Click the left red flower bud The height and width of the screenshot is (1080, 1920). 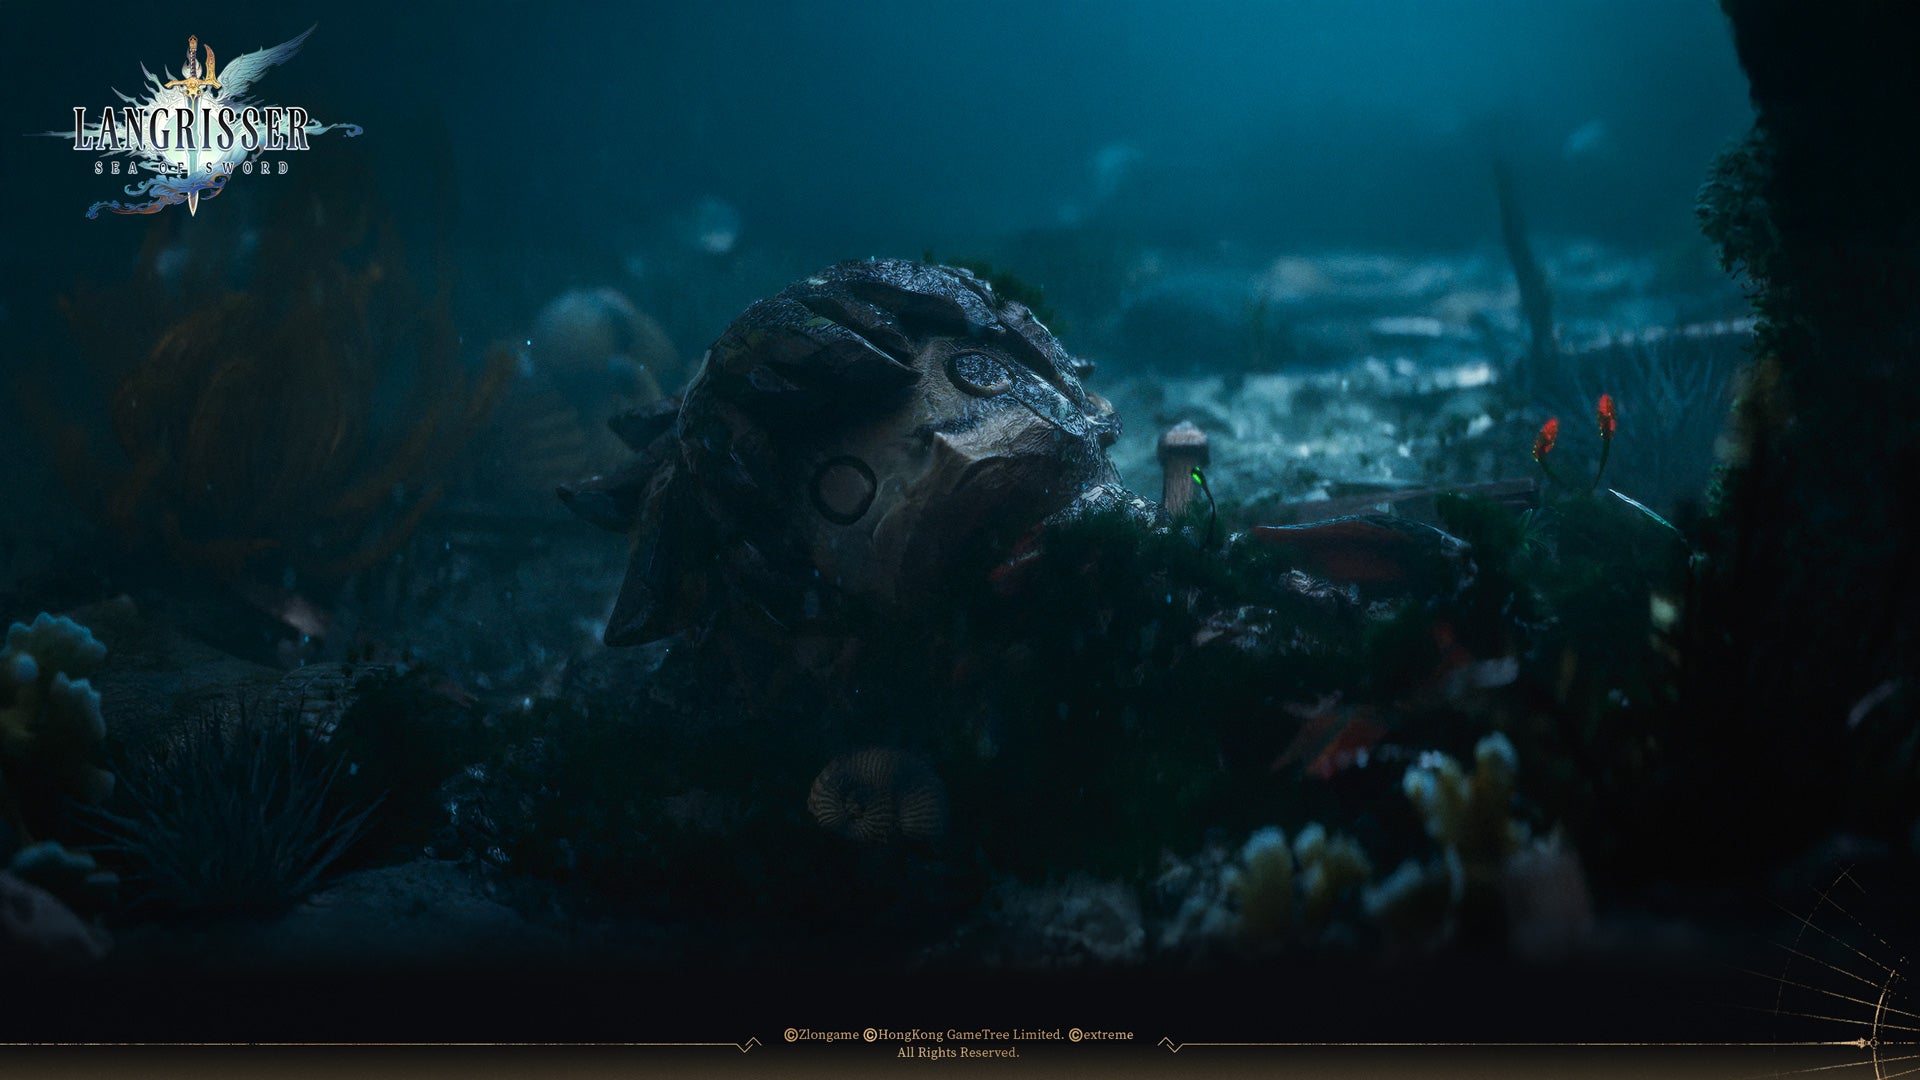point(1546,439)
